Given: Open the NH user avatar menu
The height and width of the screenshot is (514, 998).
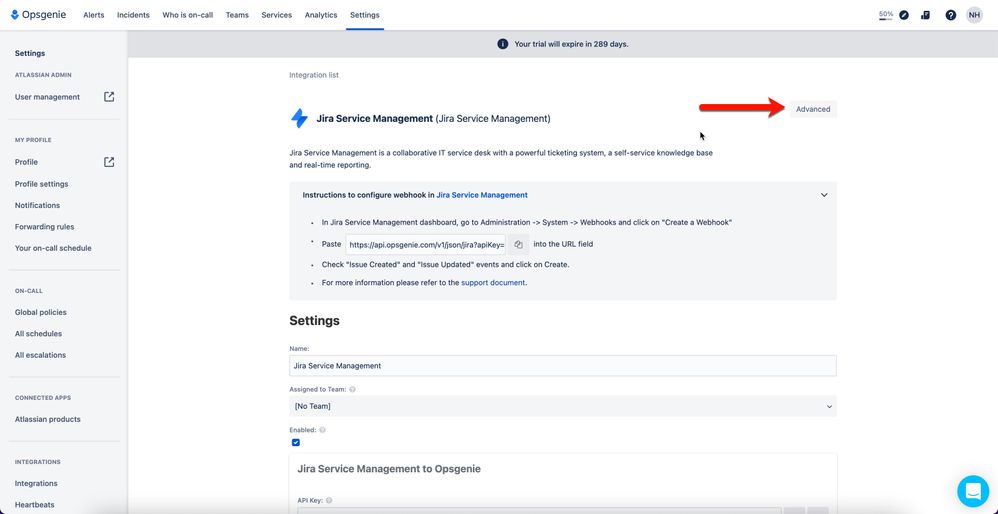Looking at the screenshot, I should (974, 15).
